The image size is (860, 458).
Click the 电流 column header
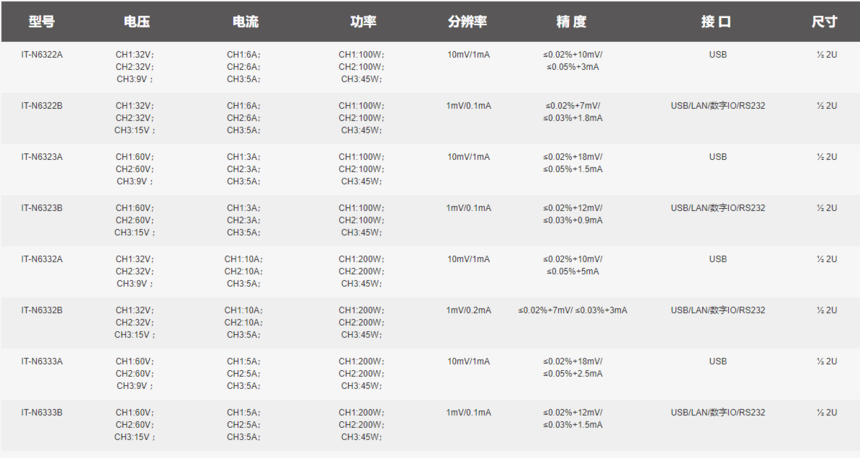[x=245, y=22]
